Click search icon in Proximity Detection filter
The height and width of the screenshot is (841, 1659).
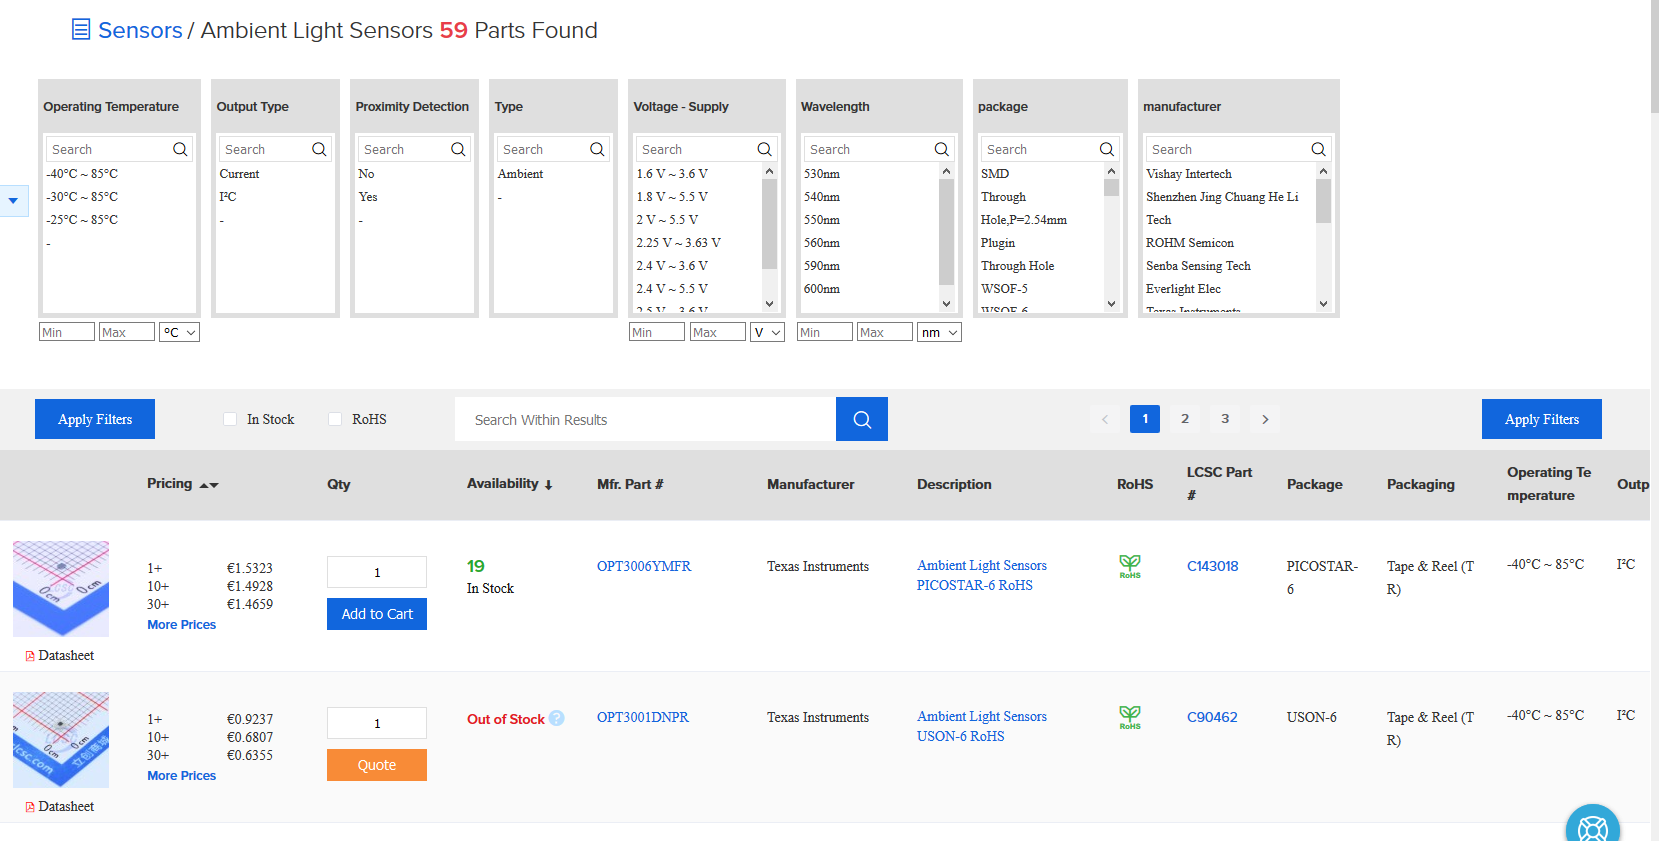click(458, 149)
